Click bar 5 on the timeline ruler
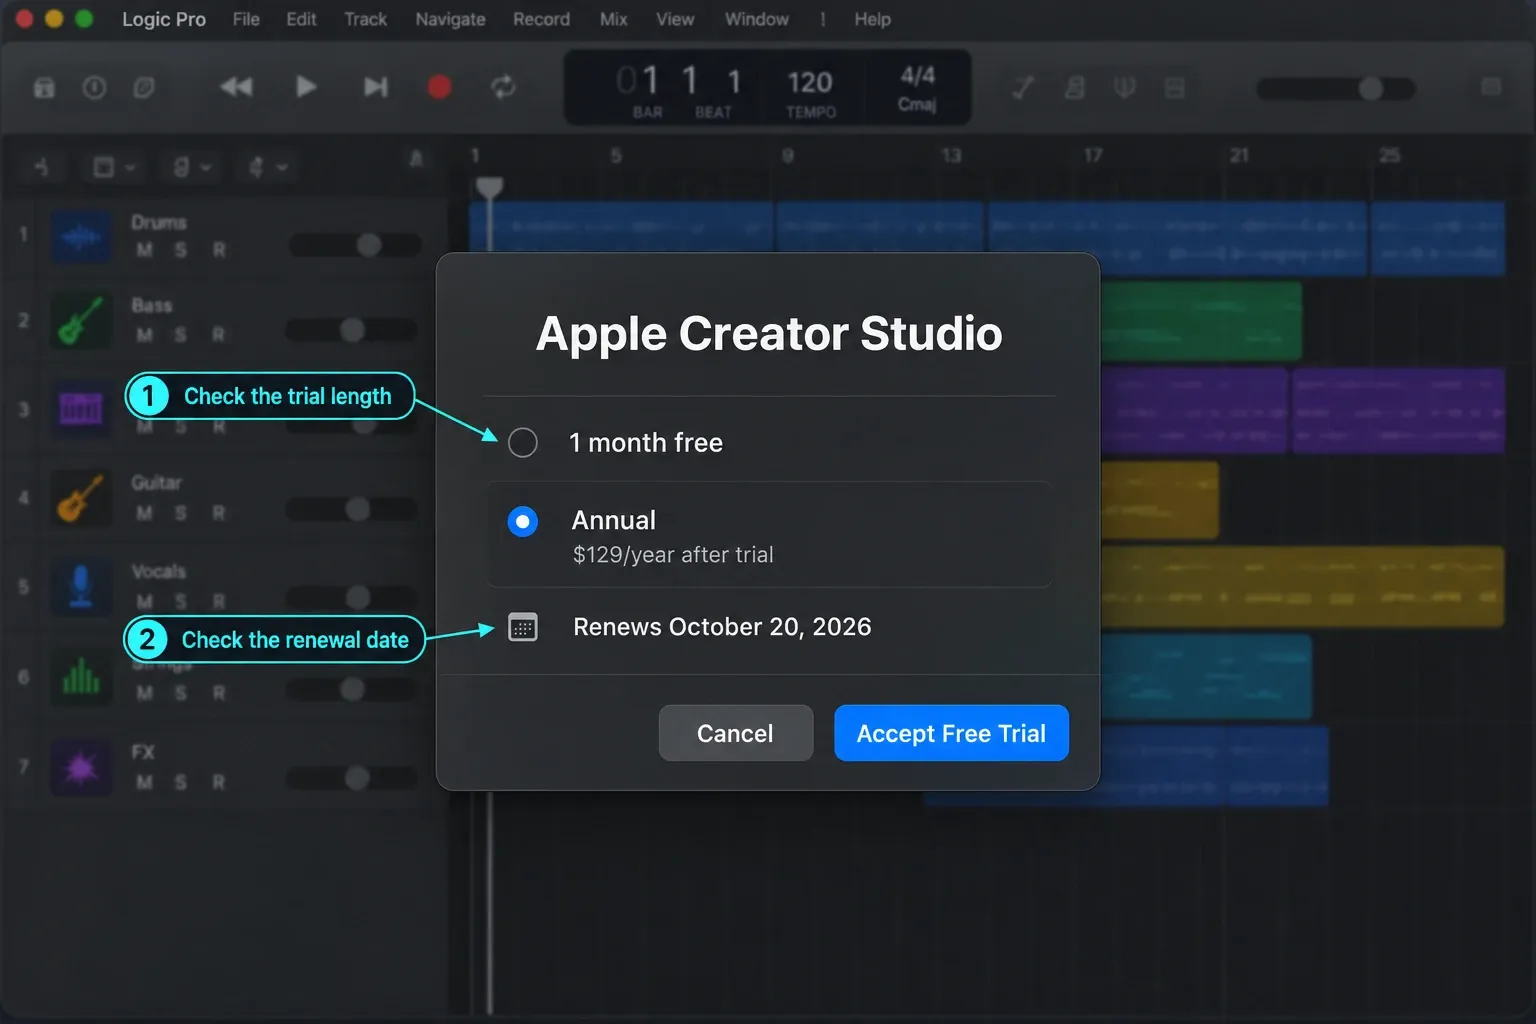This screenshot has height=1024, width=1536. coord(616,156)
